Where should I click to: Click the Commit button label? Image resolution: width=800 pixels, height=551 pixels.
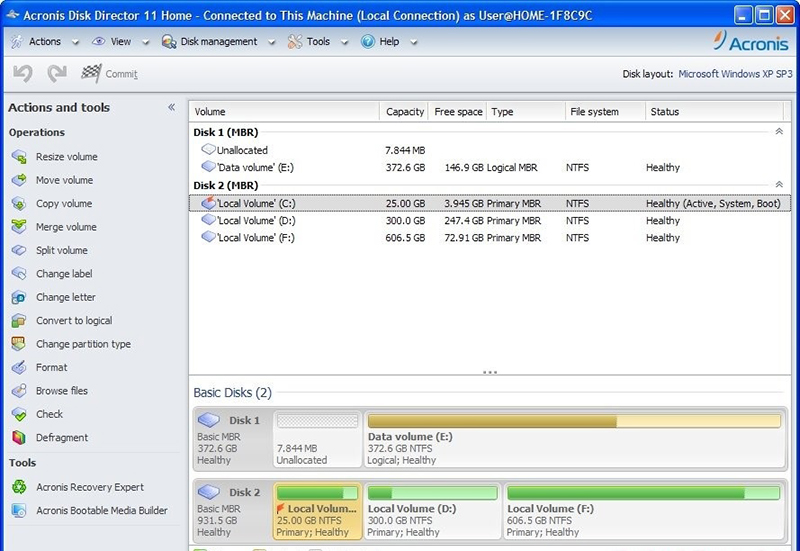121,74
